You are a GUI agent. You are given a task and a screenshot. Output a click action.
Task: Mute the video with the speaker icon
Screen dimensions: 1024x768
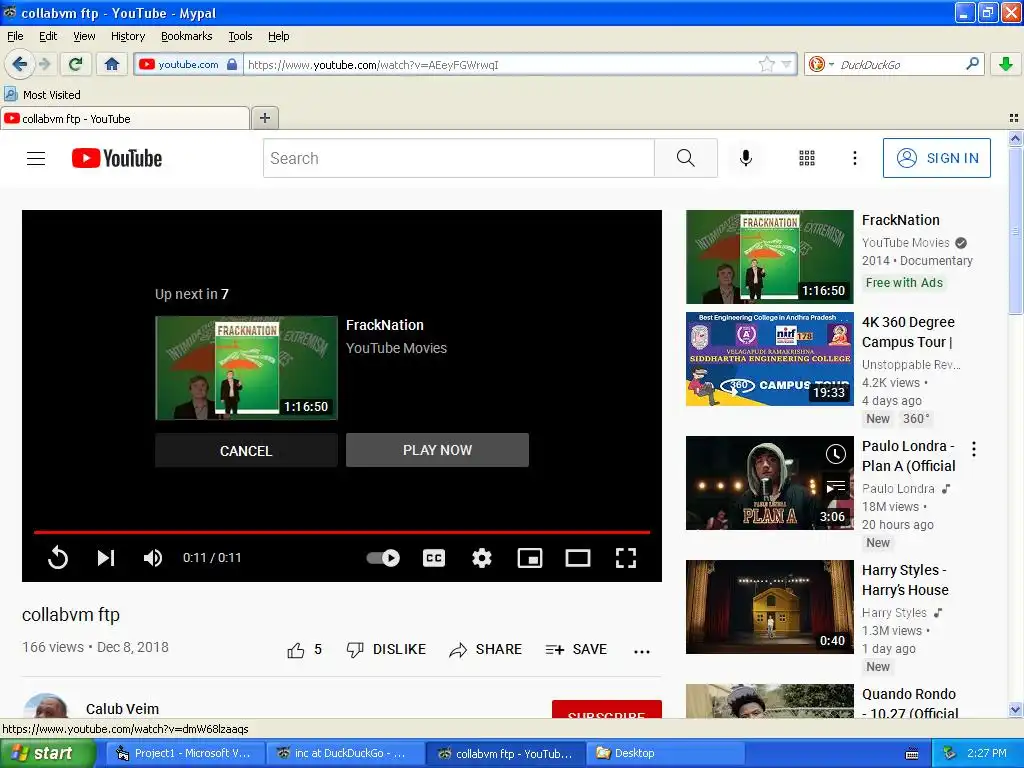153,558
